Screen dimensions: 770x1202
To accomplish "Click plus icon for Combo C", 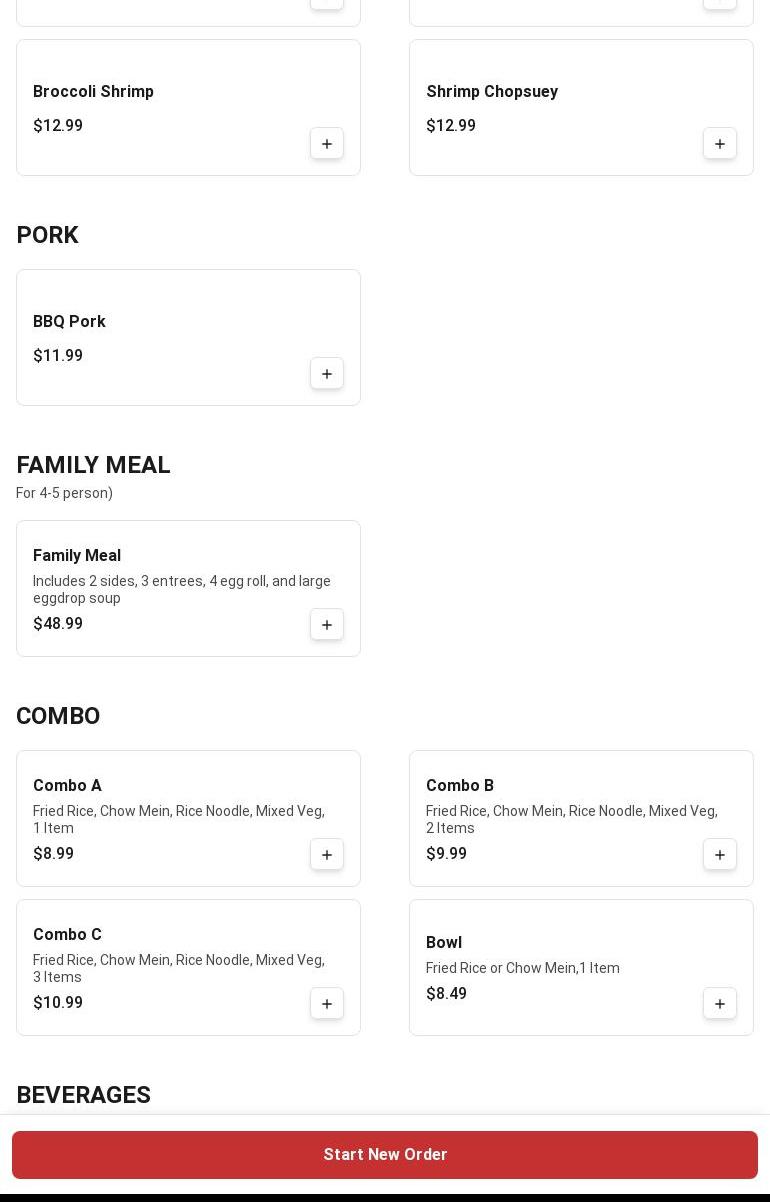I will click(x=327, y=1004).
